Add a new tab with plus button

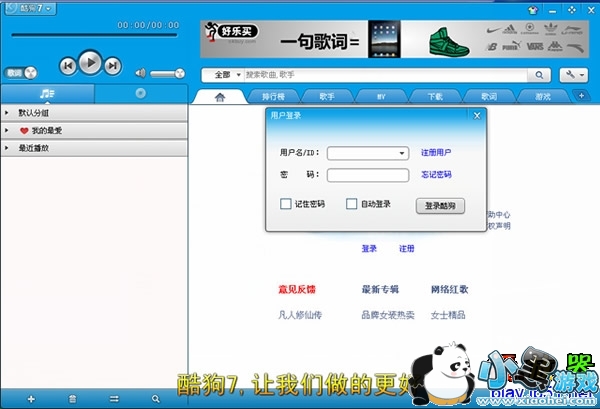581,96
